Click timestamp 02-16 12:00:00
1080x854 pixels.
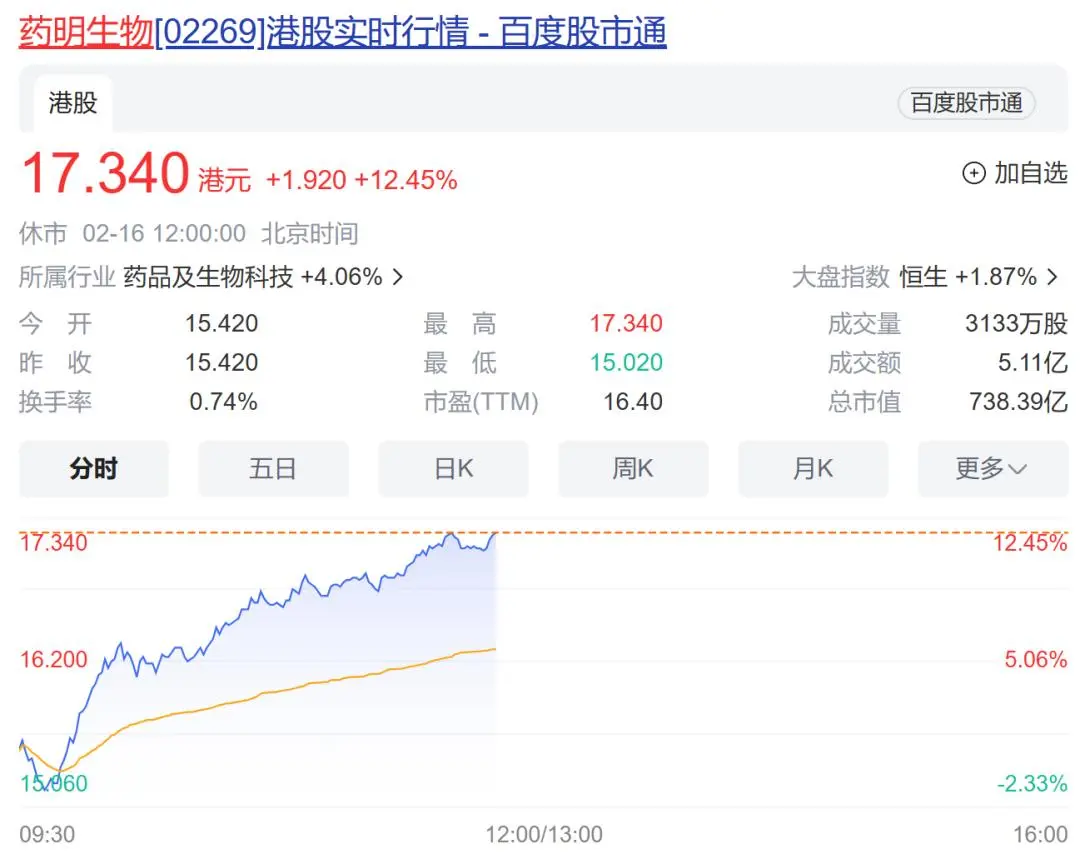pyautogui.click(x=164, y=233)
